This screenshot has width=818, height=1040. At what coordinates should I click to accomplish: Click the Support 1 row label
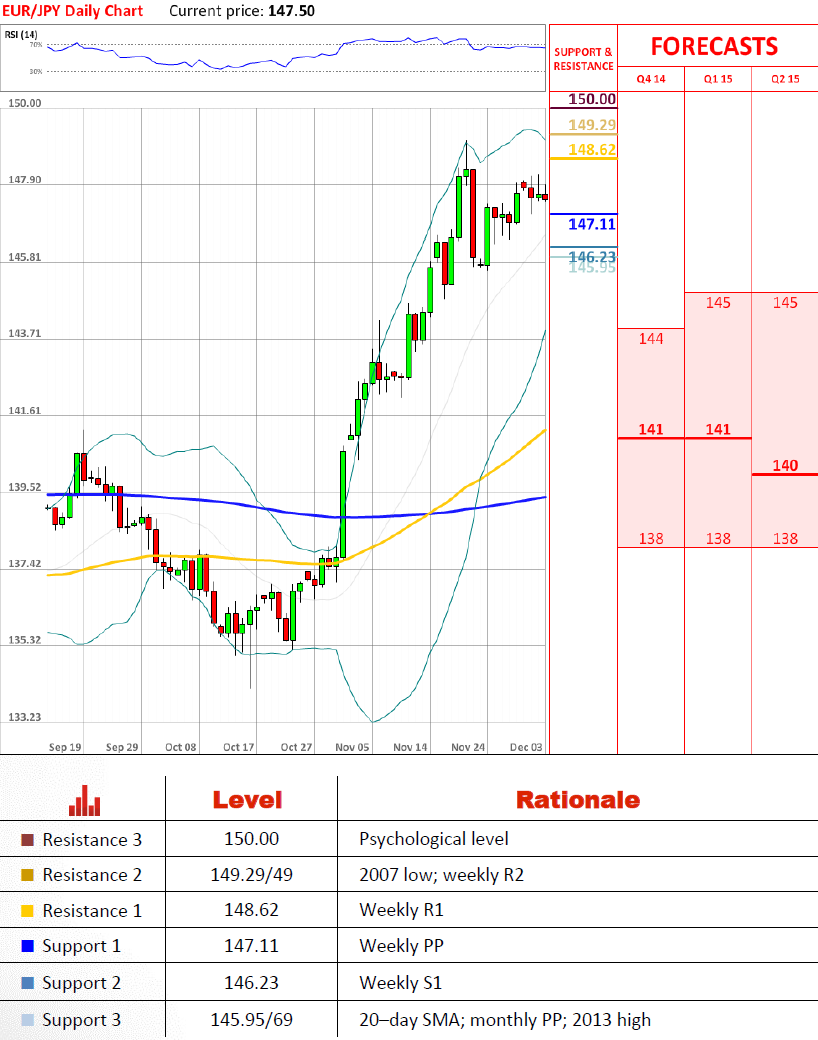pyautogui.click(x=82, y=946)
